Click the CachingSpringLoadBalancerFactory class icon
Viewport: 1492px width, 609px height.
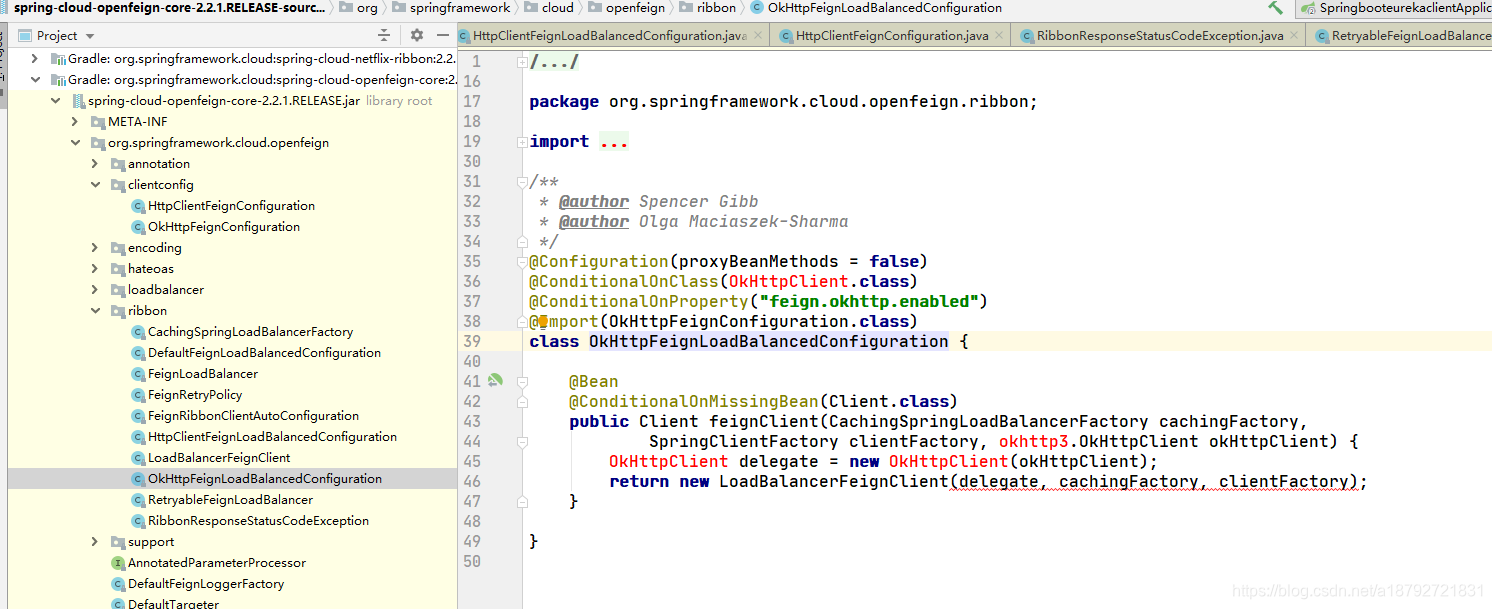point(139,332)
